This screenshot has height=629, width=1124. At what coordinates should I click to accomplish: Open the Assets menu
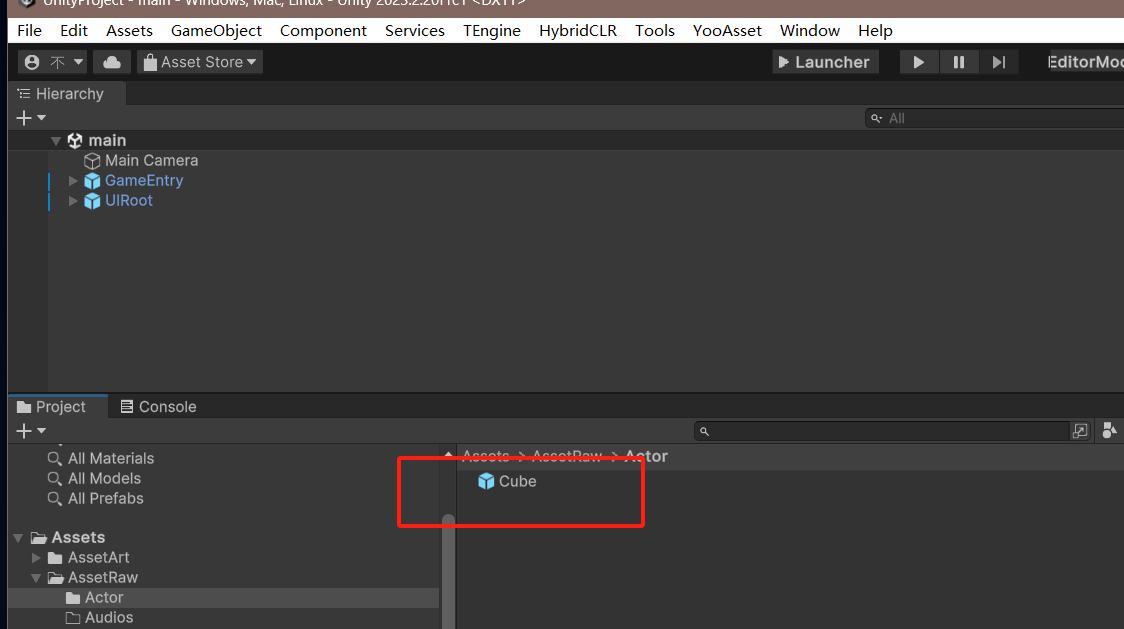point(129,31)
